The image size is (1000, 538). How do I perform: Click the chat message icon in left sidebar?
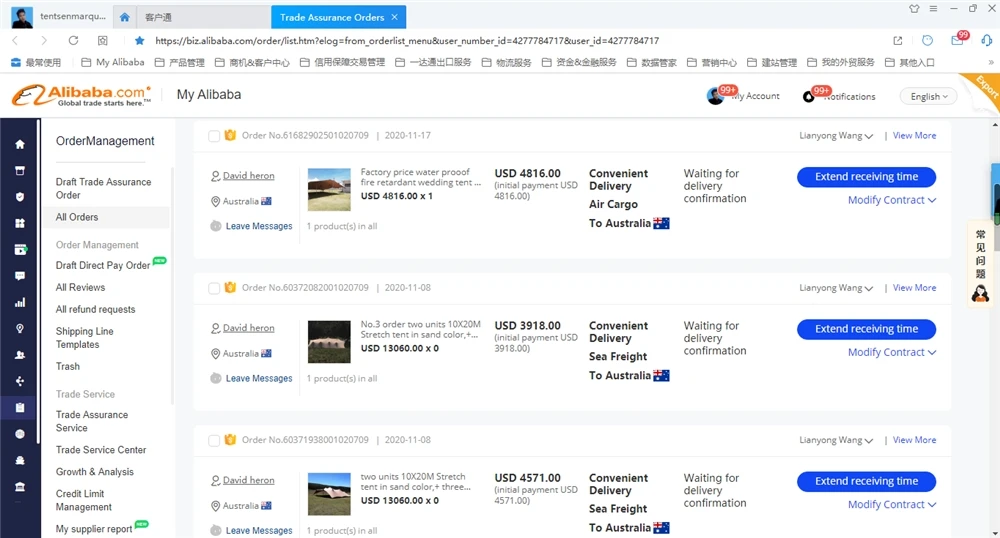click(20, 276)
